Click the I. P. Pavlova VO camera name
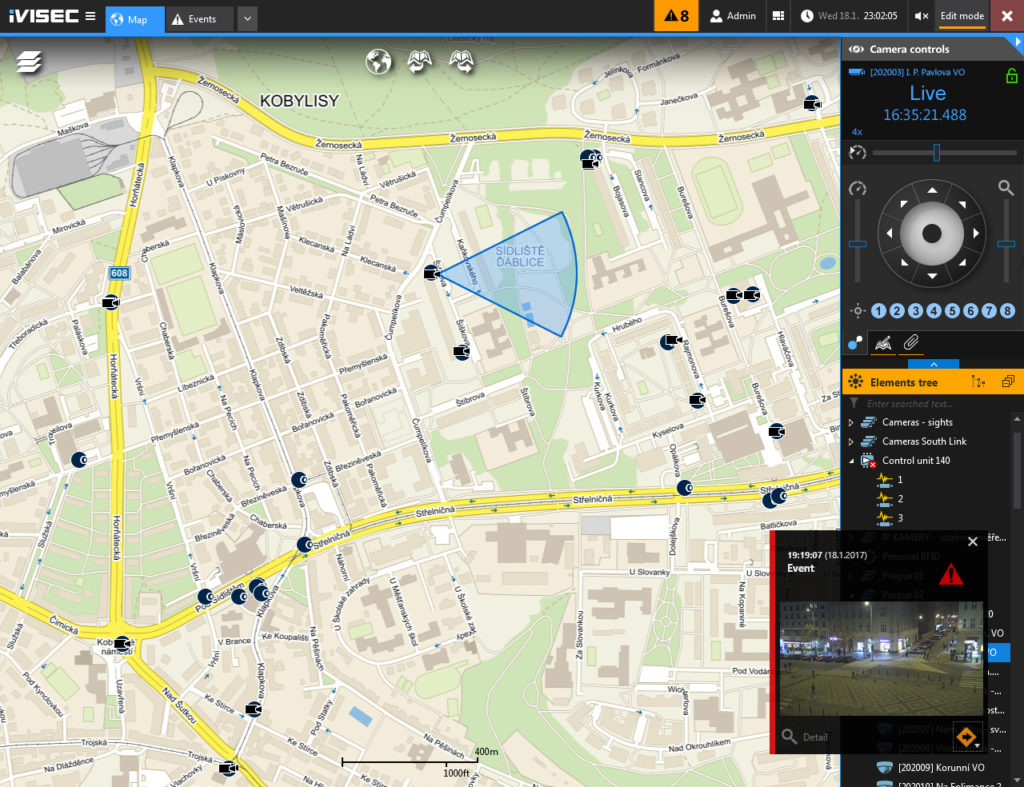Screen dimensions: 1024x787 coord(916,72)
